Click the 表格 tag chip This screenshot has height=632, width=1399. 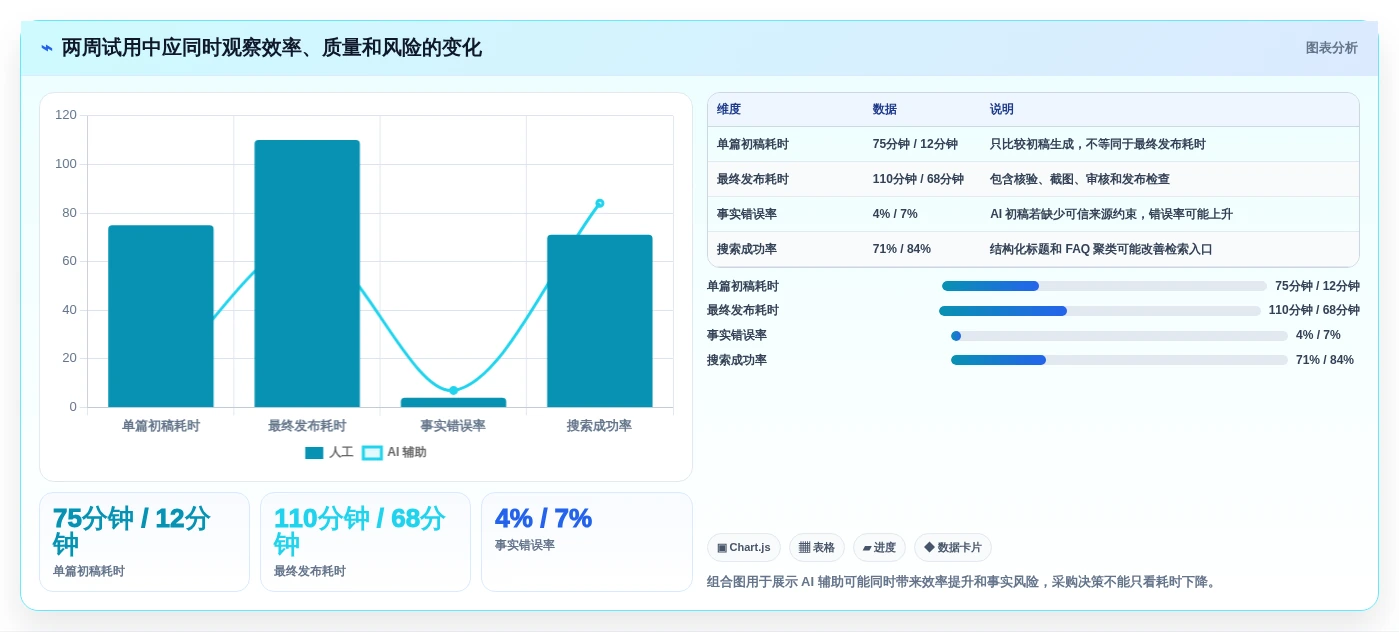(817, 547)
